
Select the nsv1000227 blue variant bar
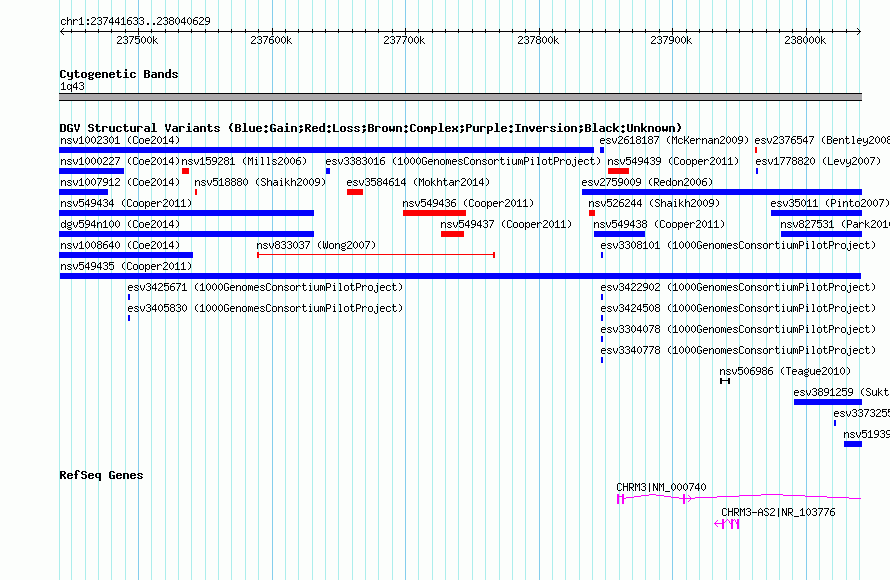[x=91, y=171]
